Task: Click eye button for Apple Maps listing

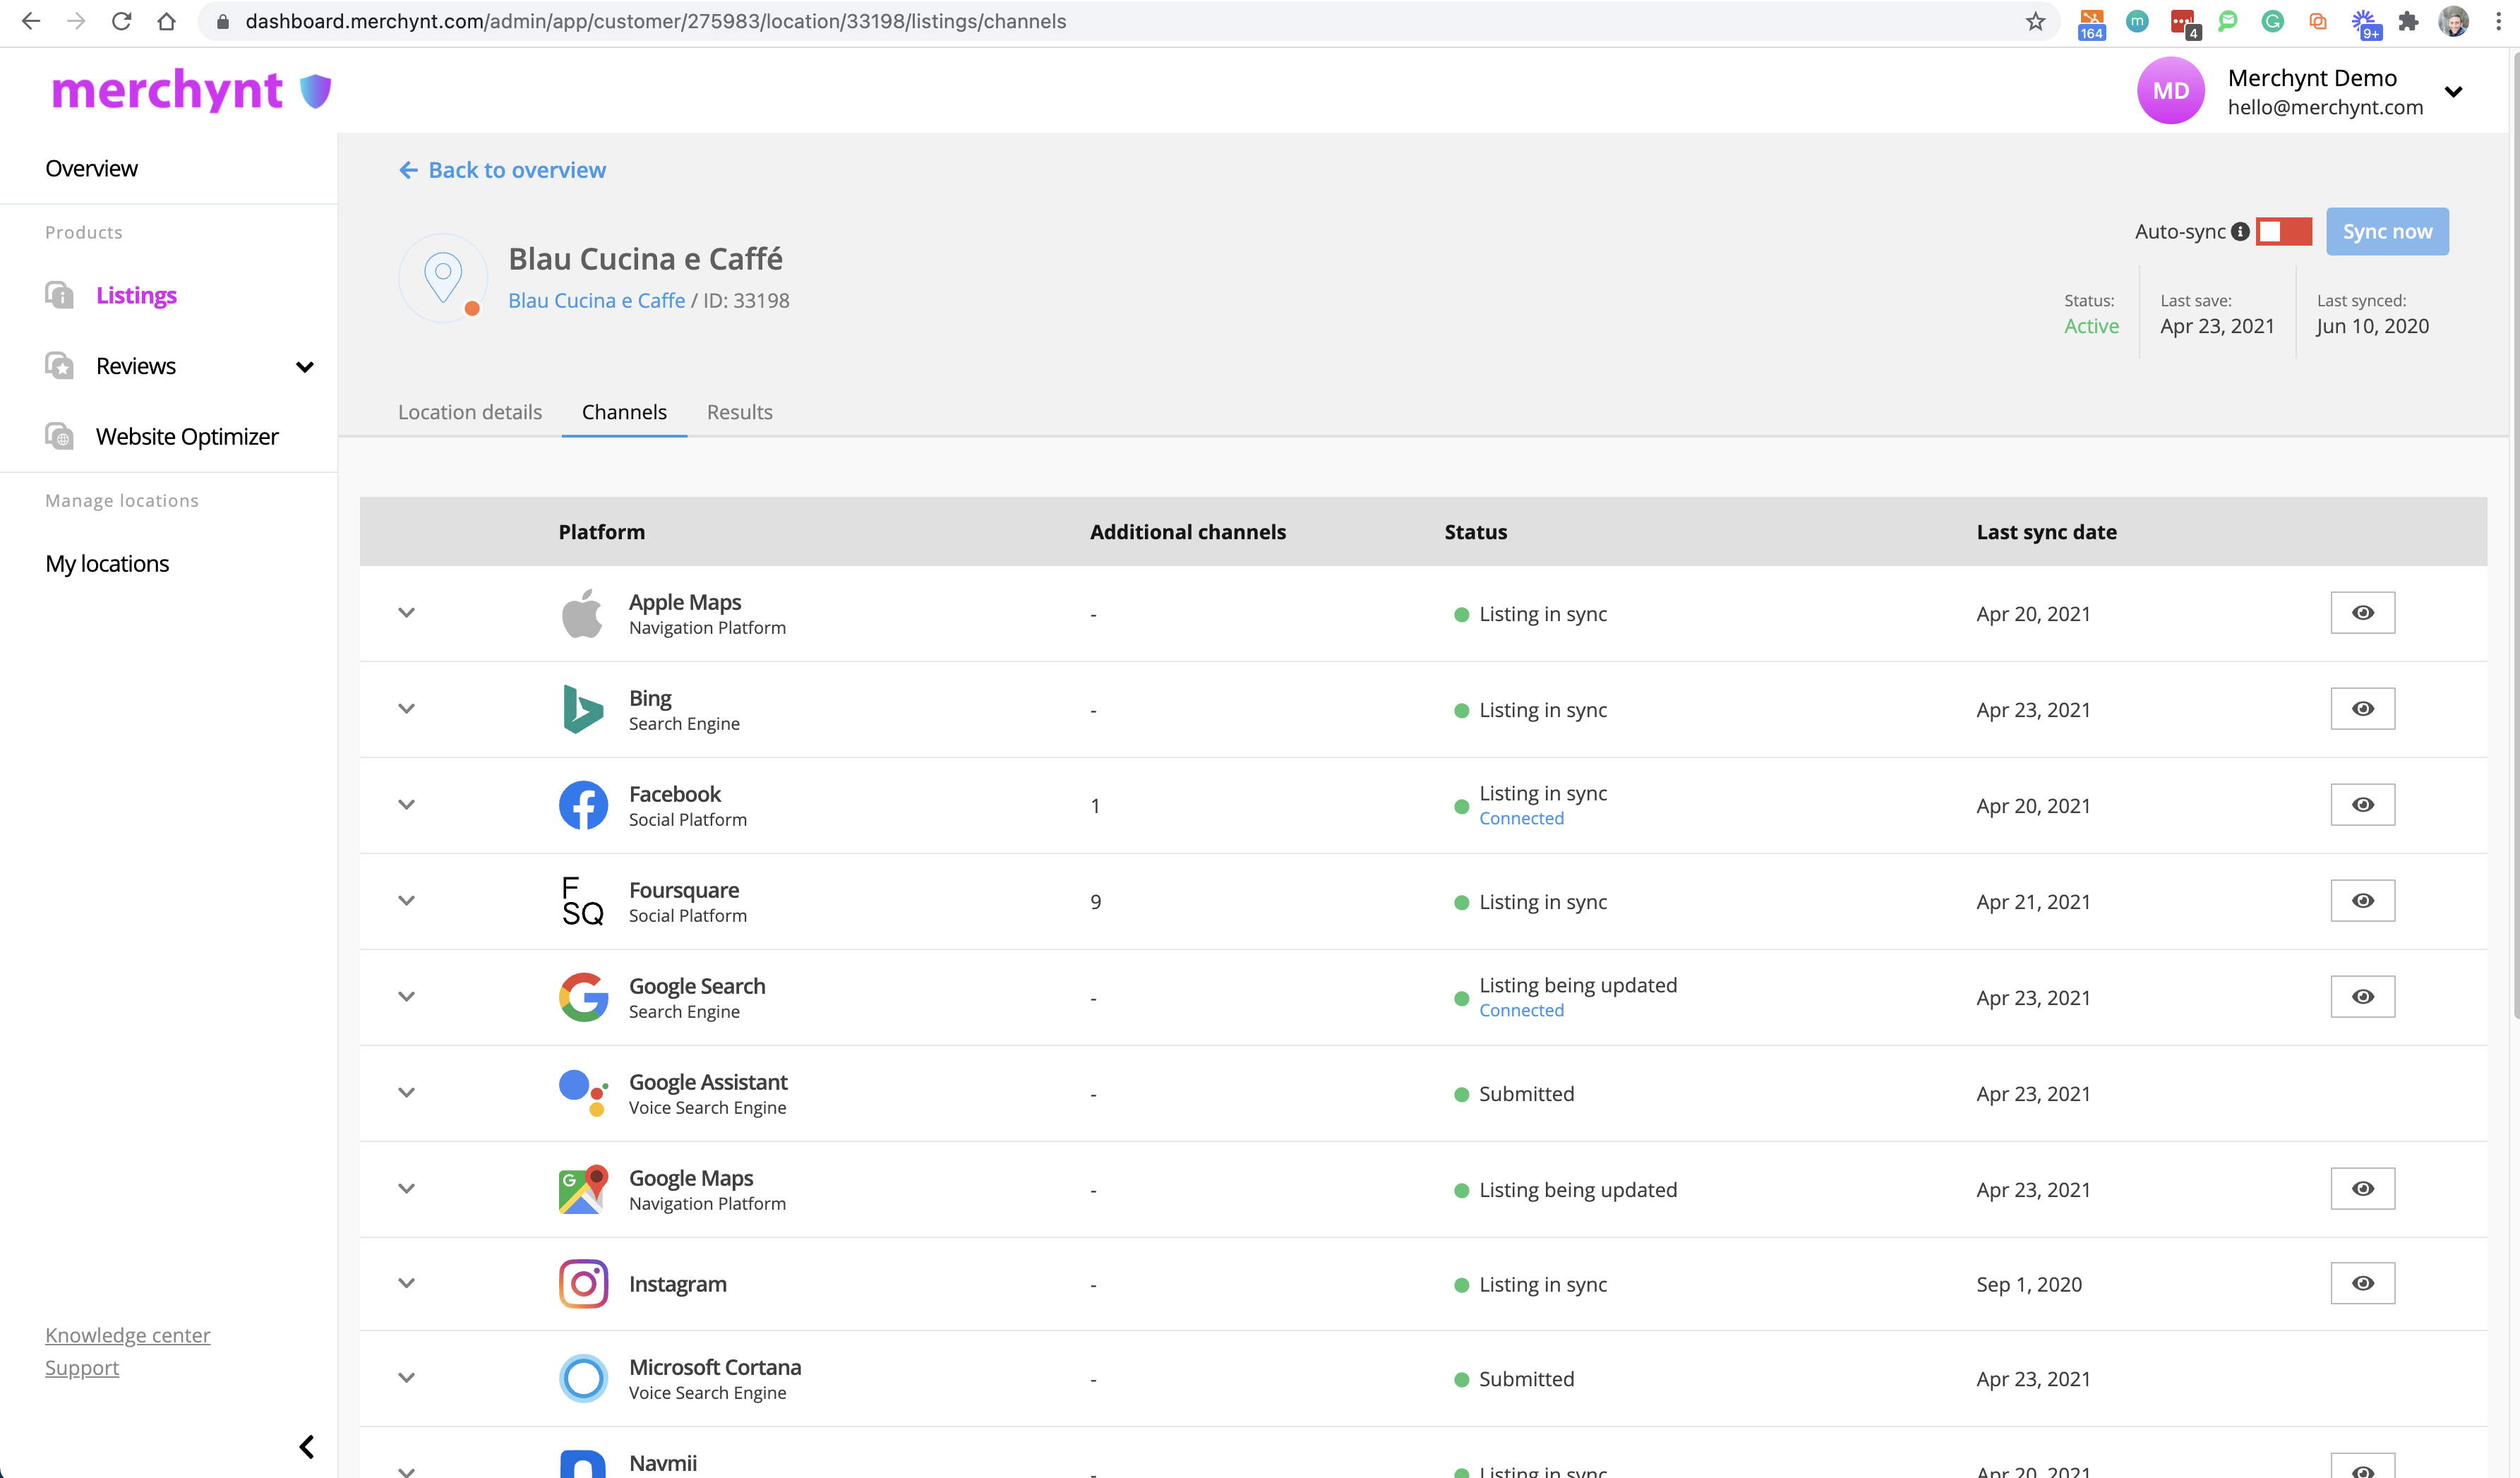Action: click(x=2362, y=613)
